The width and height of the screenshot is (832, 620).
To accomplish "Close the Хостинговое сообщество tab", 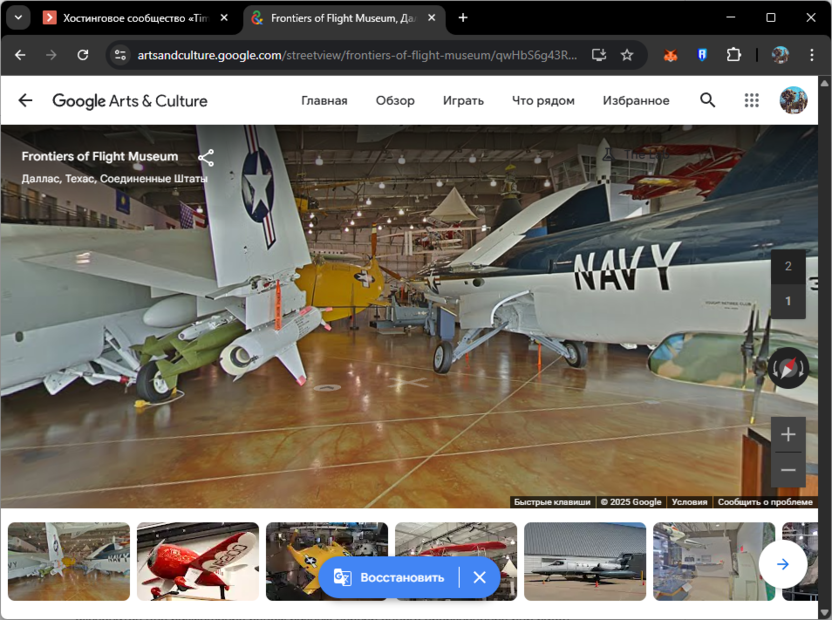I will (x=224, y=18).
